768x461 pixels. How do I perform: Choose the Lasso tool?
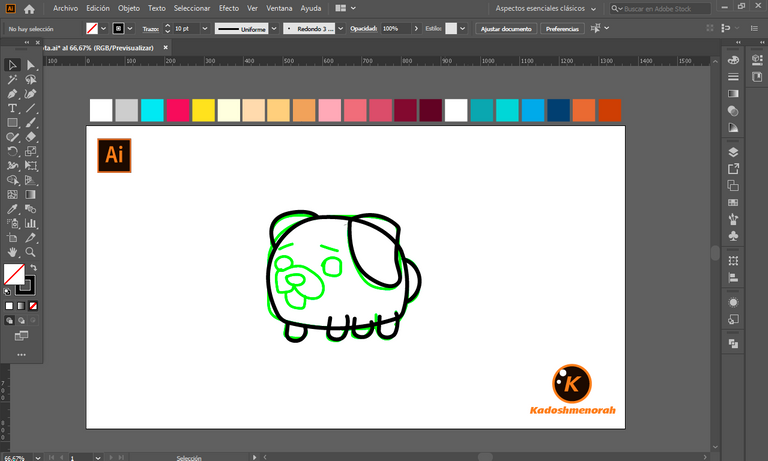30,79
